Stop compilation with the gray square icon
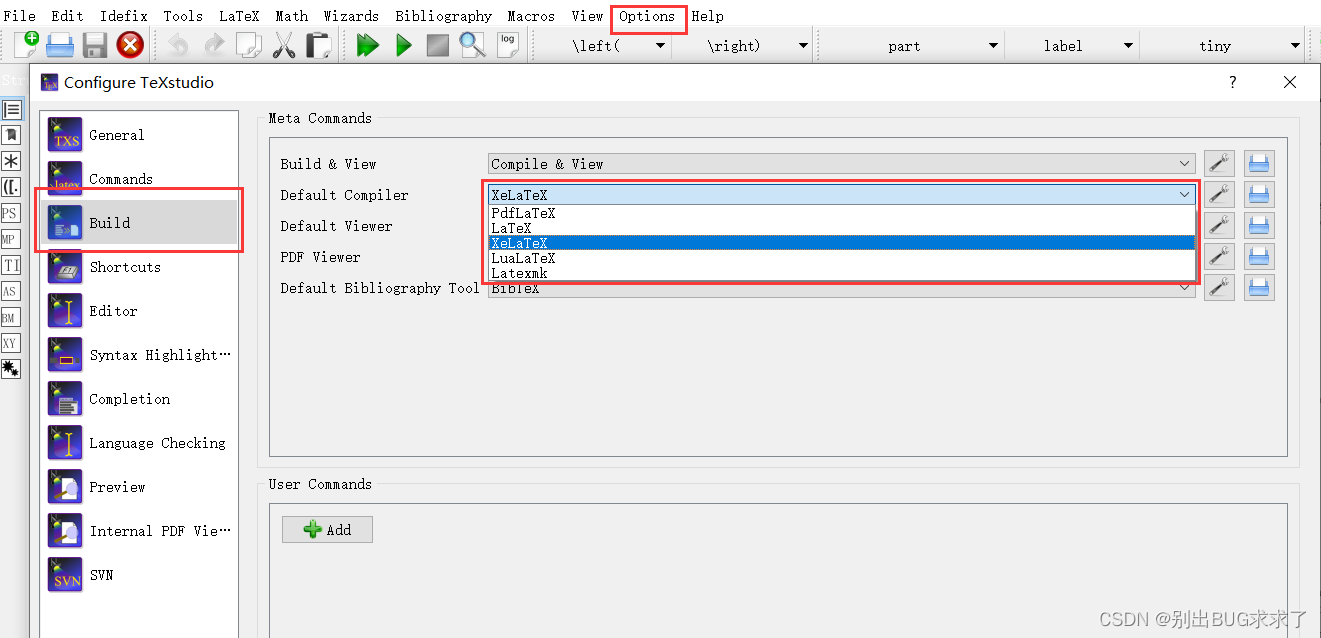Image resolution: width=1321 pixels, height=638 pixels. [438, 44]
